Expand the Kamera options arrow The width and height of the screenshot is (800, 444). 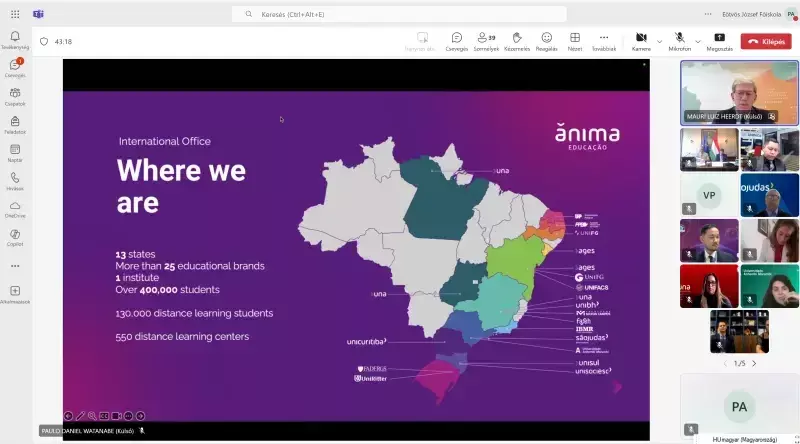(x=659, y=41)
